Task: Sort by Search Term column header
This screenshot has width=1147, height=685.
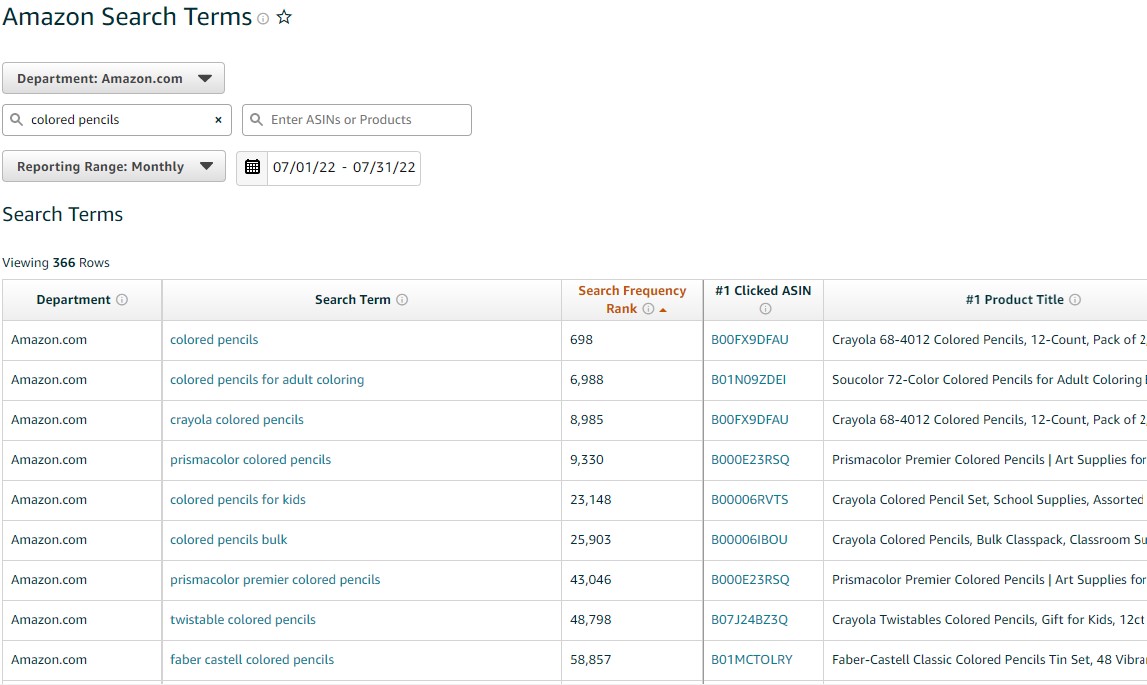Action: [353, 300]
